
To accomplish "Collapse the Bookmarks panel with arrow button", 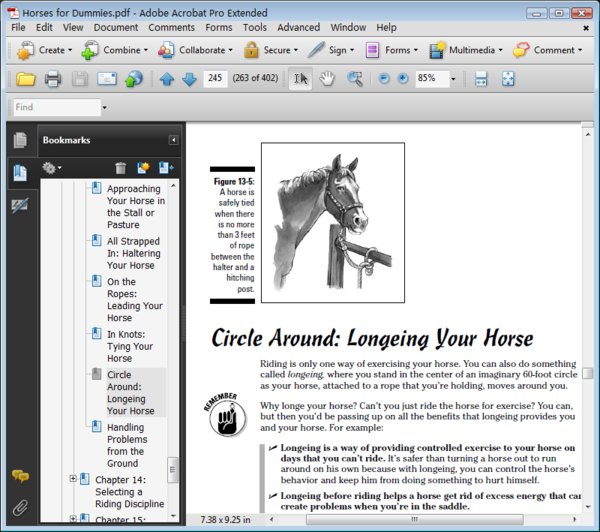I will pos(173,140).
